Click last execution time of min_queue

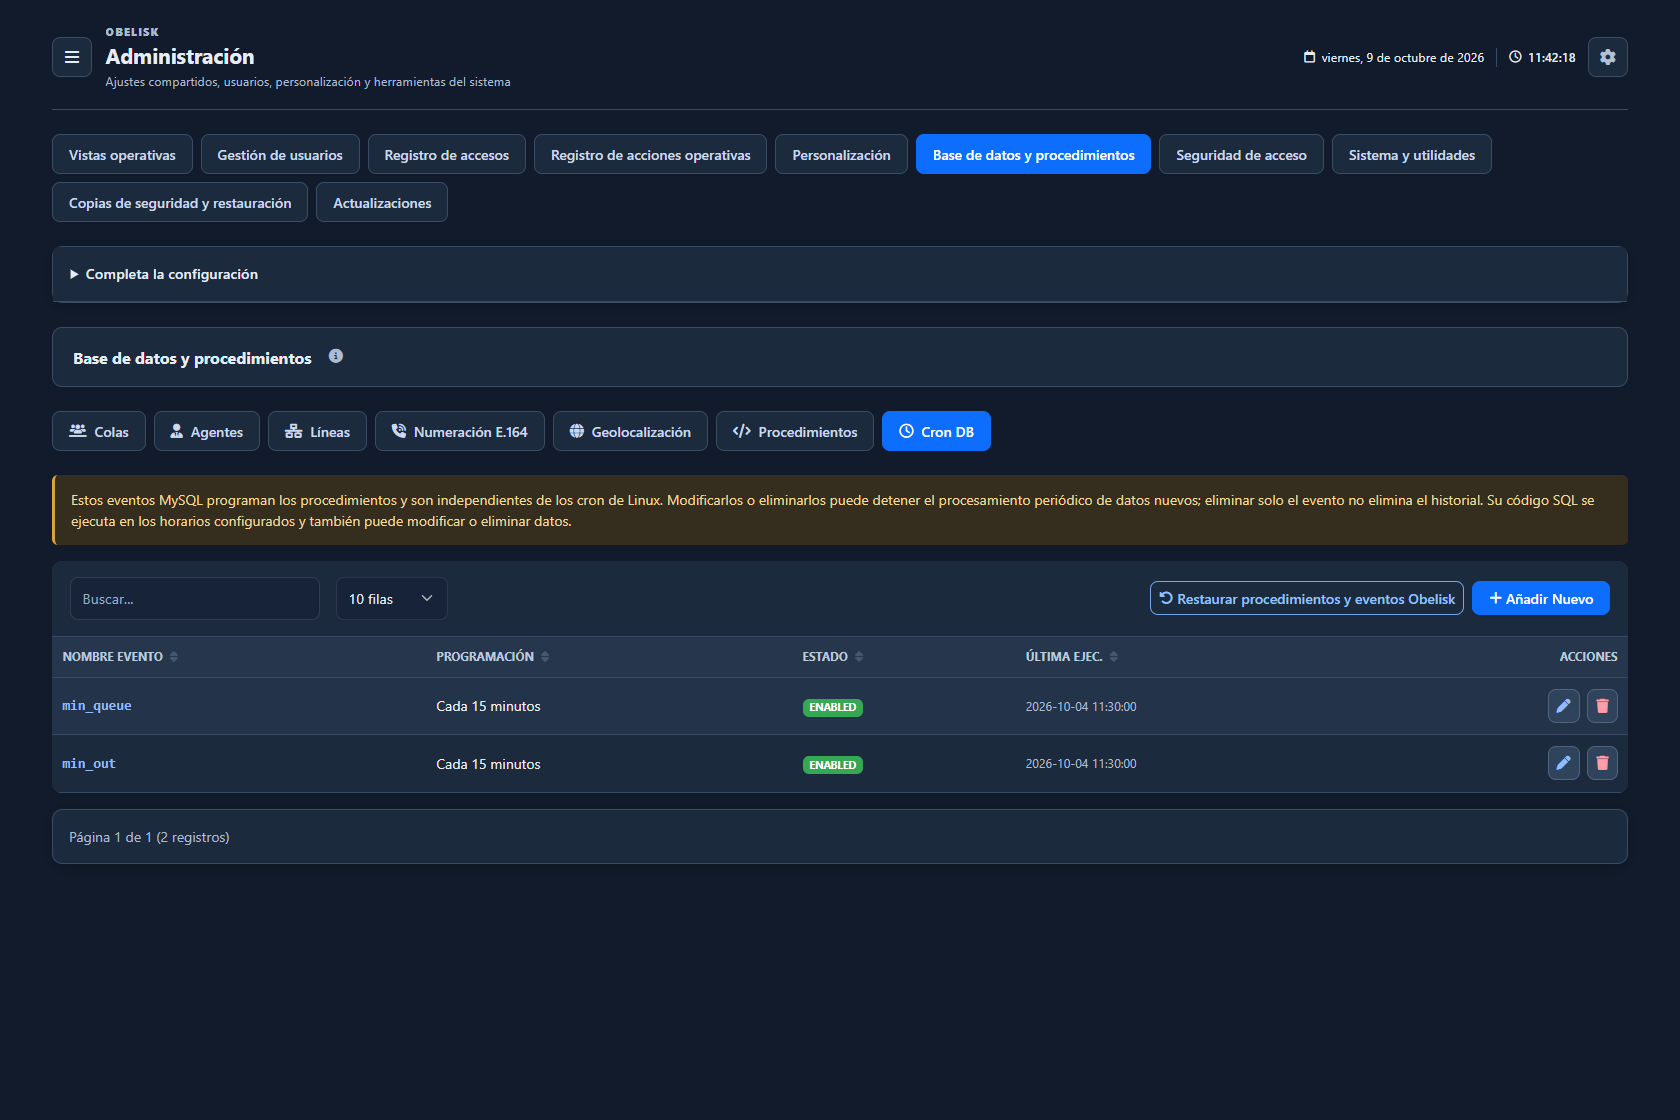(1081, 706)
